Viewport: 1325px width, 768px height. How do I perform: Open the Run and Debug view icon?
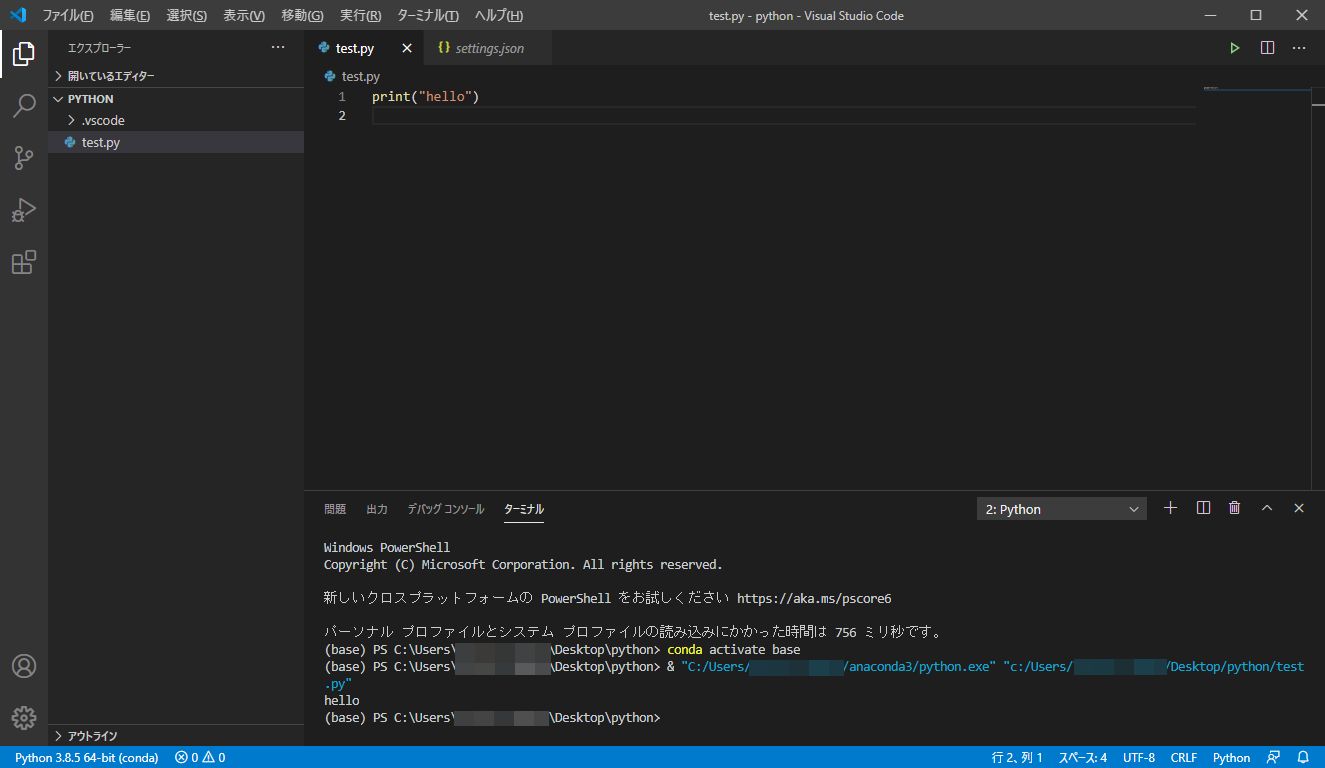[x=24, y=210]
